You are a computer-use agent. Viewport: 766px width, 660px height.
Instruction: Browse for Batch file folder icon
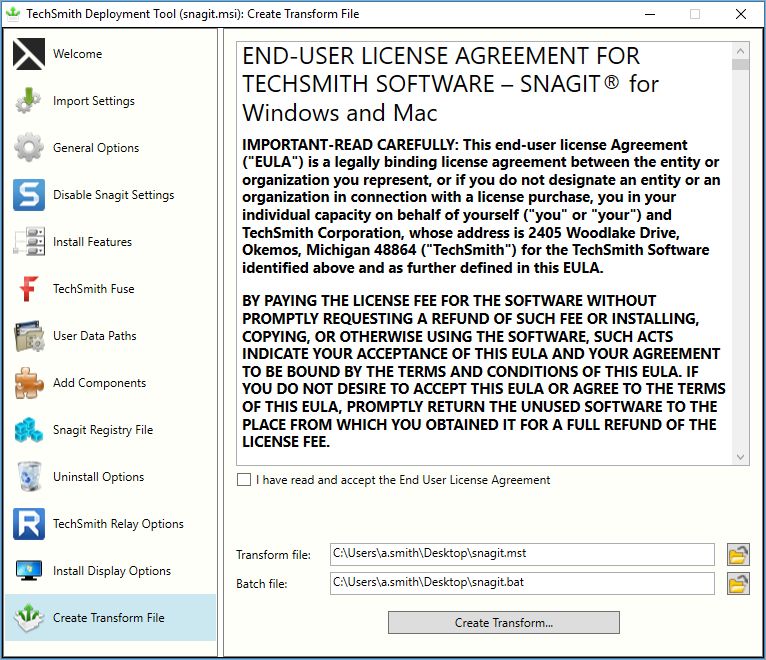point(738,583)
